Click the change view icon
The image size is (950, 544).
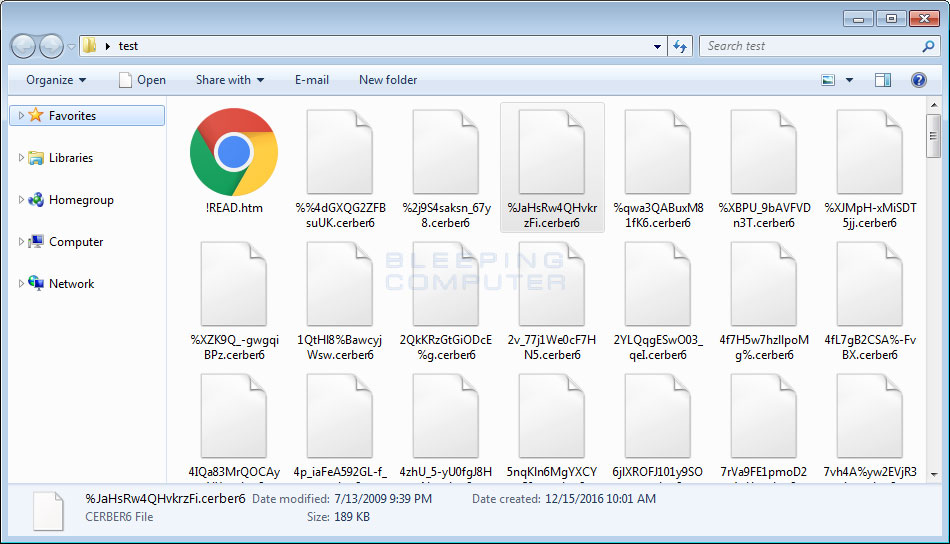(828, 80)
